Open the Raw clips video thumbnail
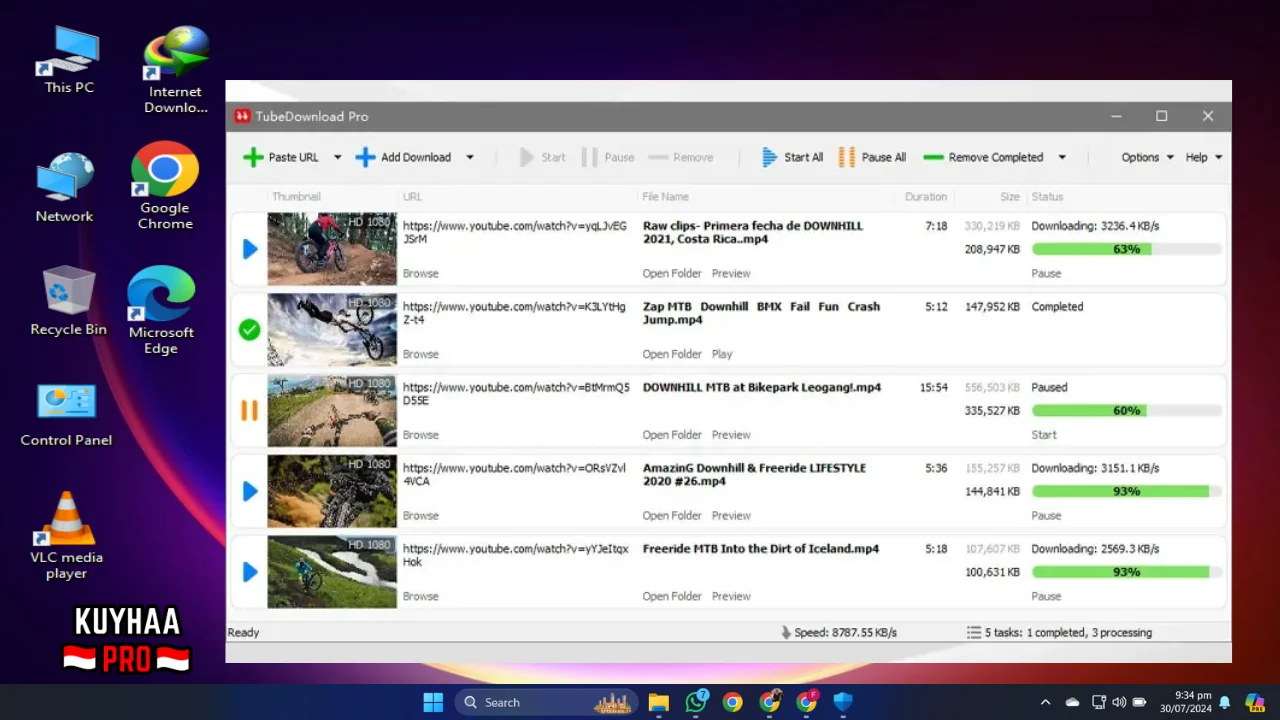1280x720 pixels. coord(332,249)
